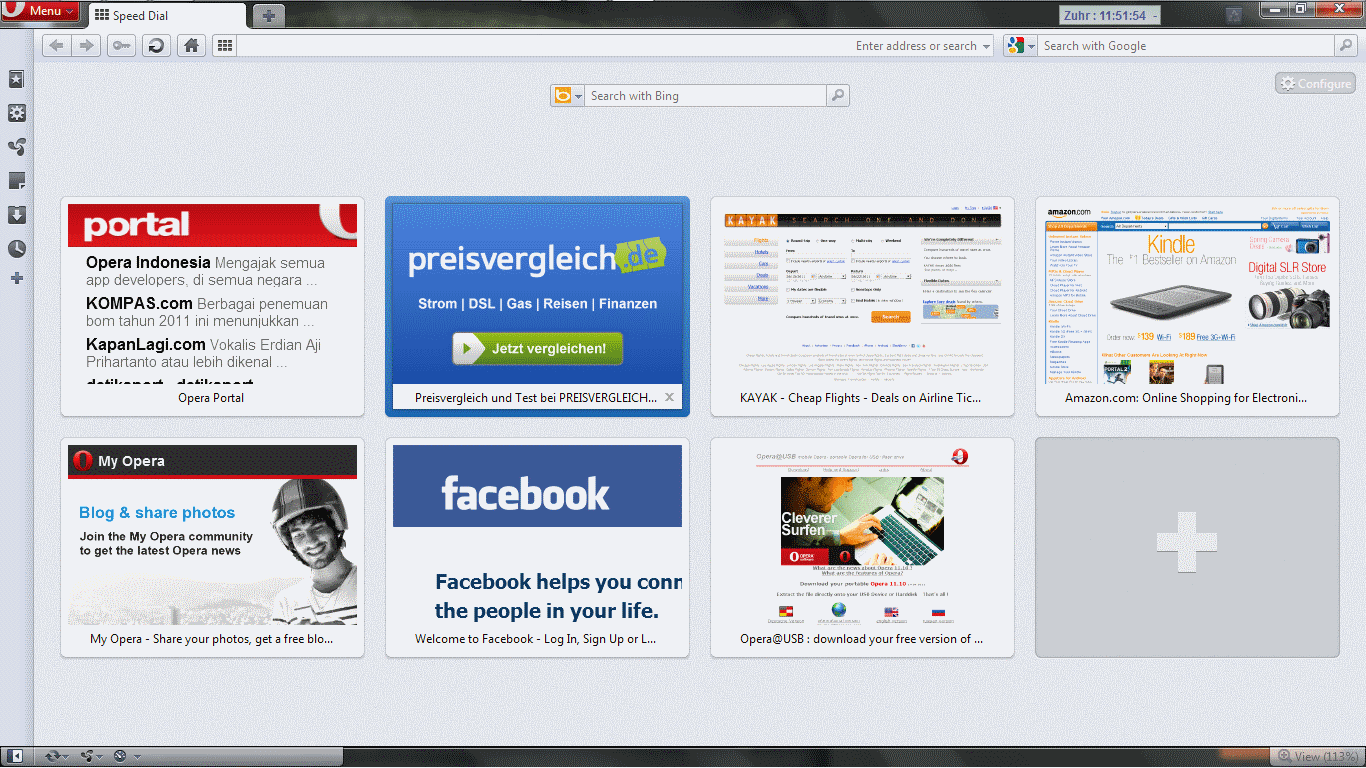Remove Preisvergleich tile with its X
Viewport: 1366px width, 768px height.
(x=670, y=398)
